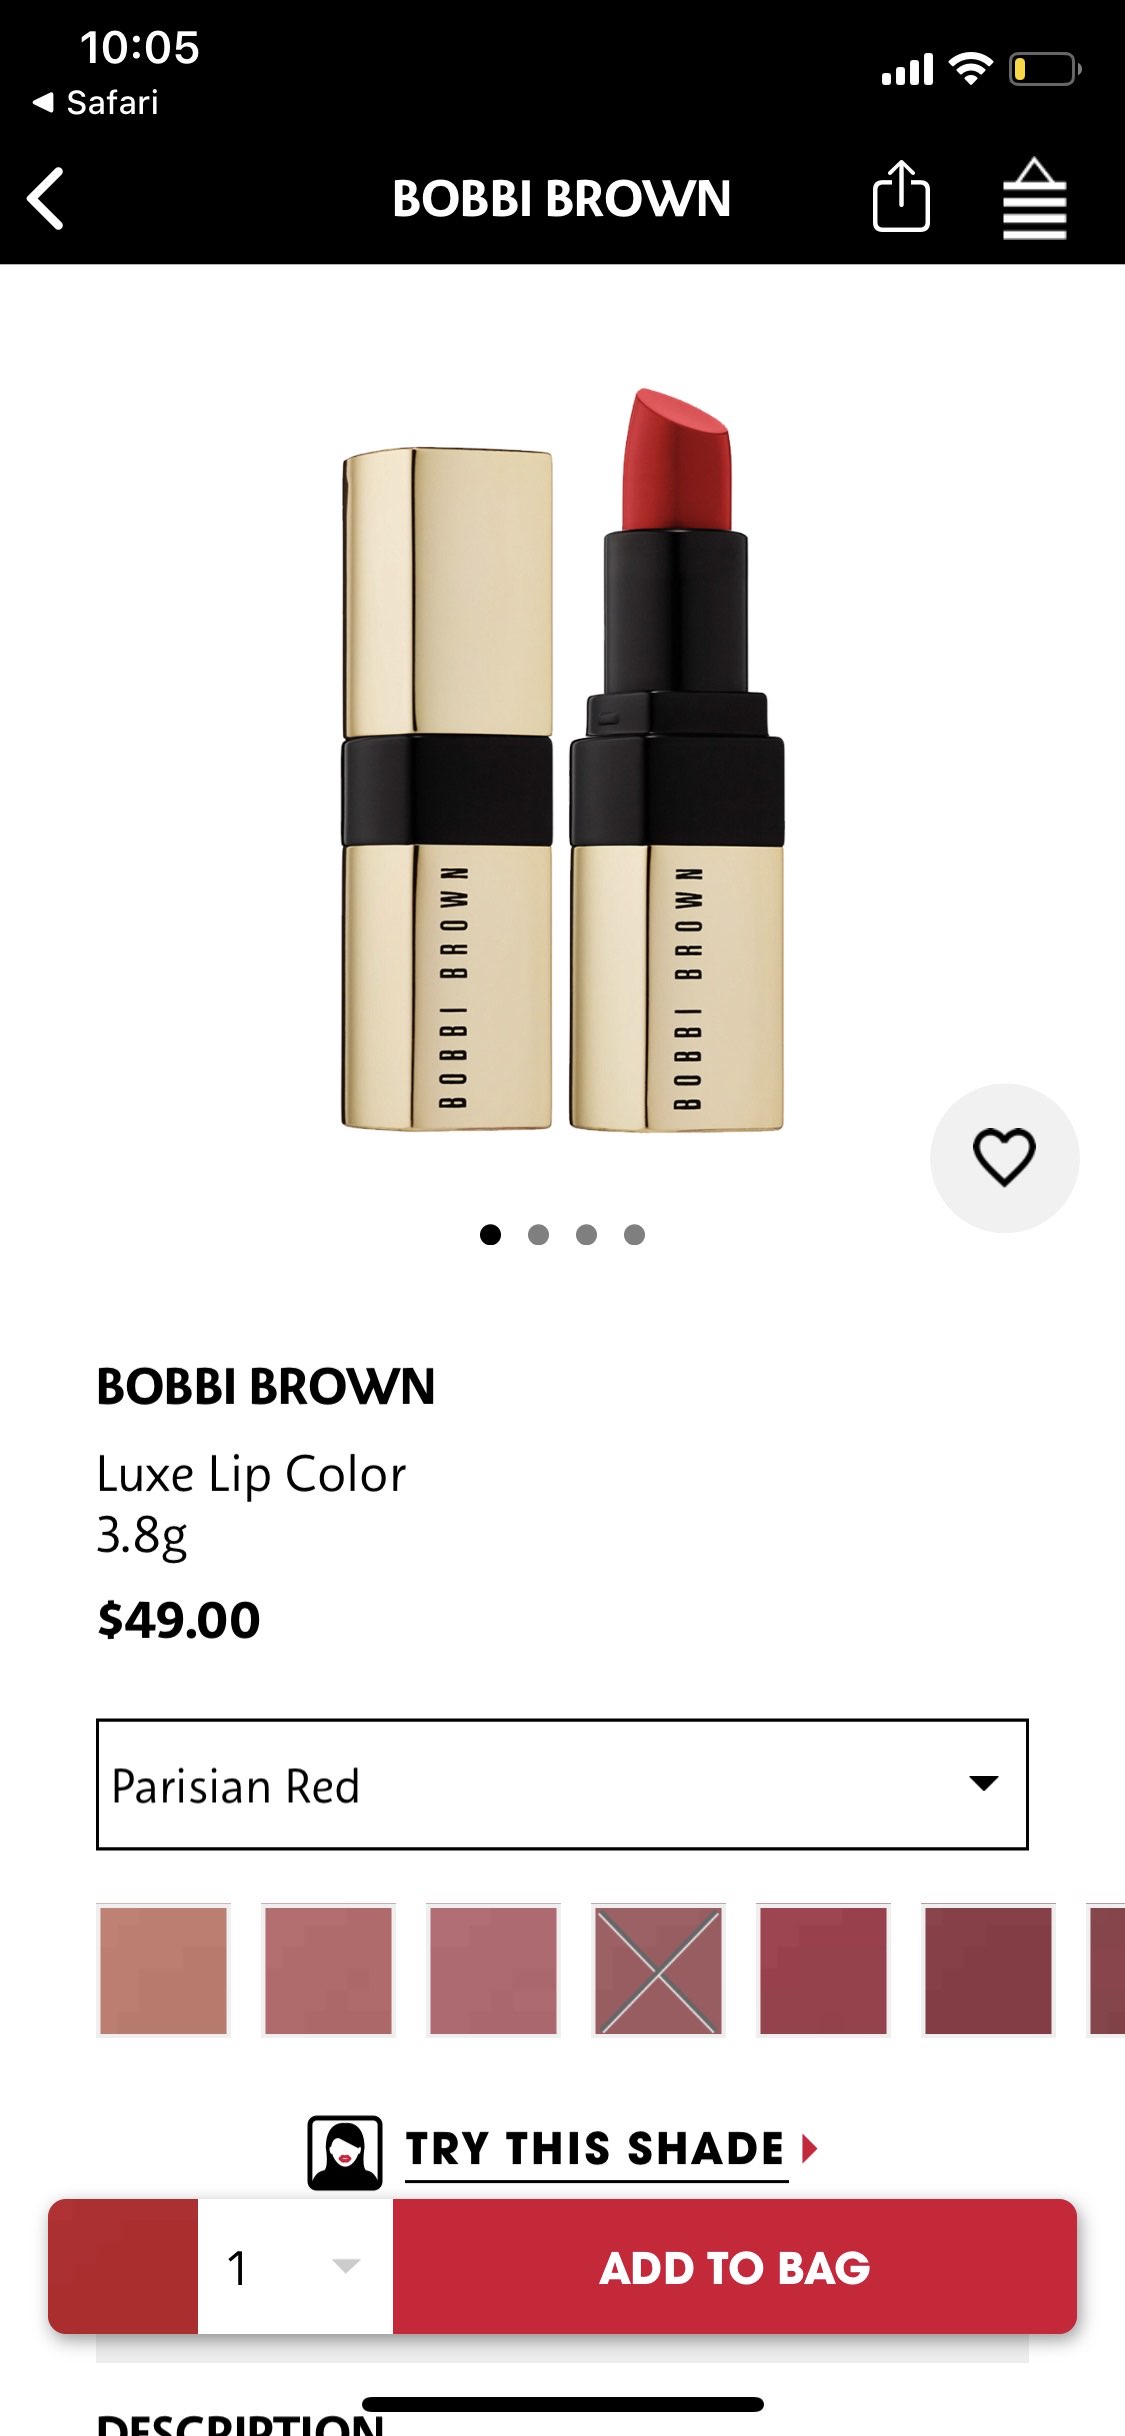
Task: Pick the third mauve shade swatch
Action: pyautogui.click(x=494, y=1970)
